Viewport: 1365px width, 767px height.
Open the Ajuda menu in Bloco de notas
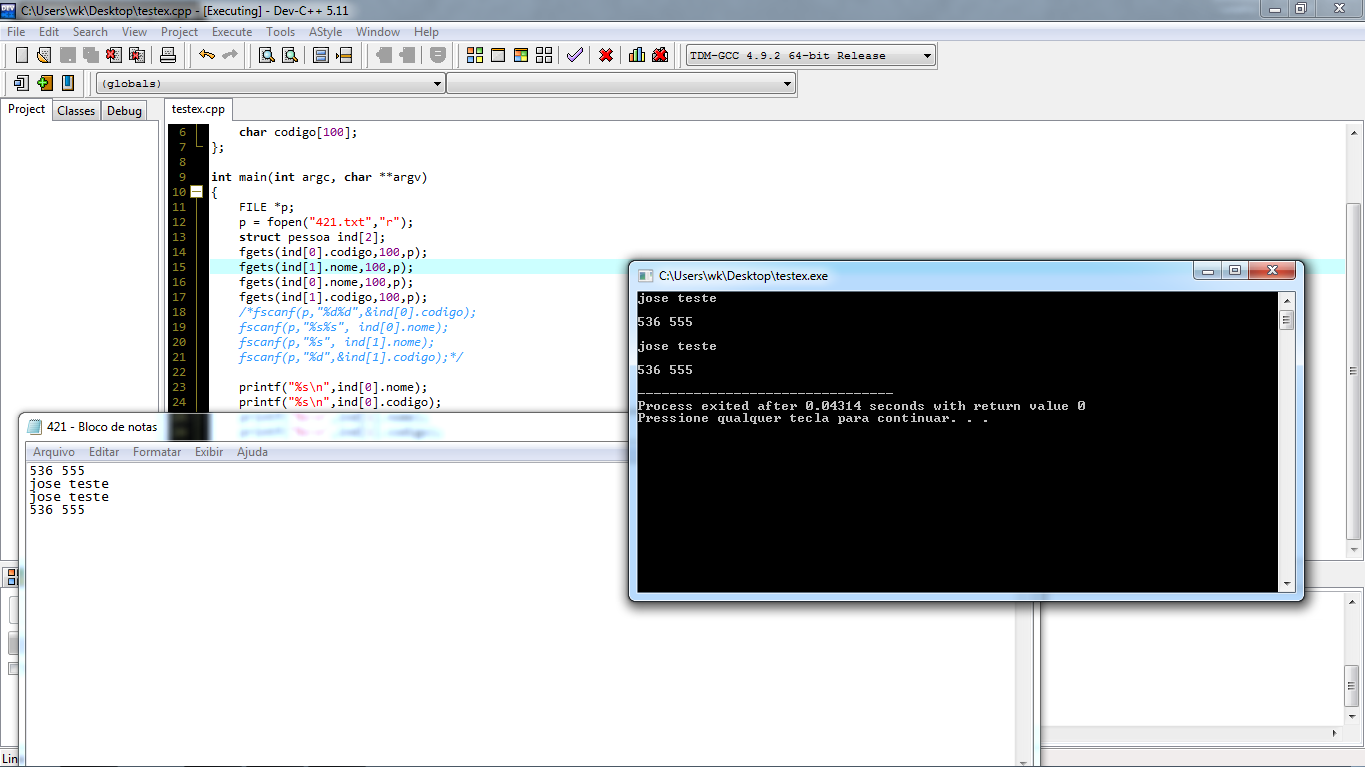(x=252, y=452)
